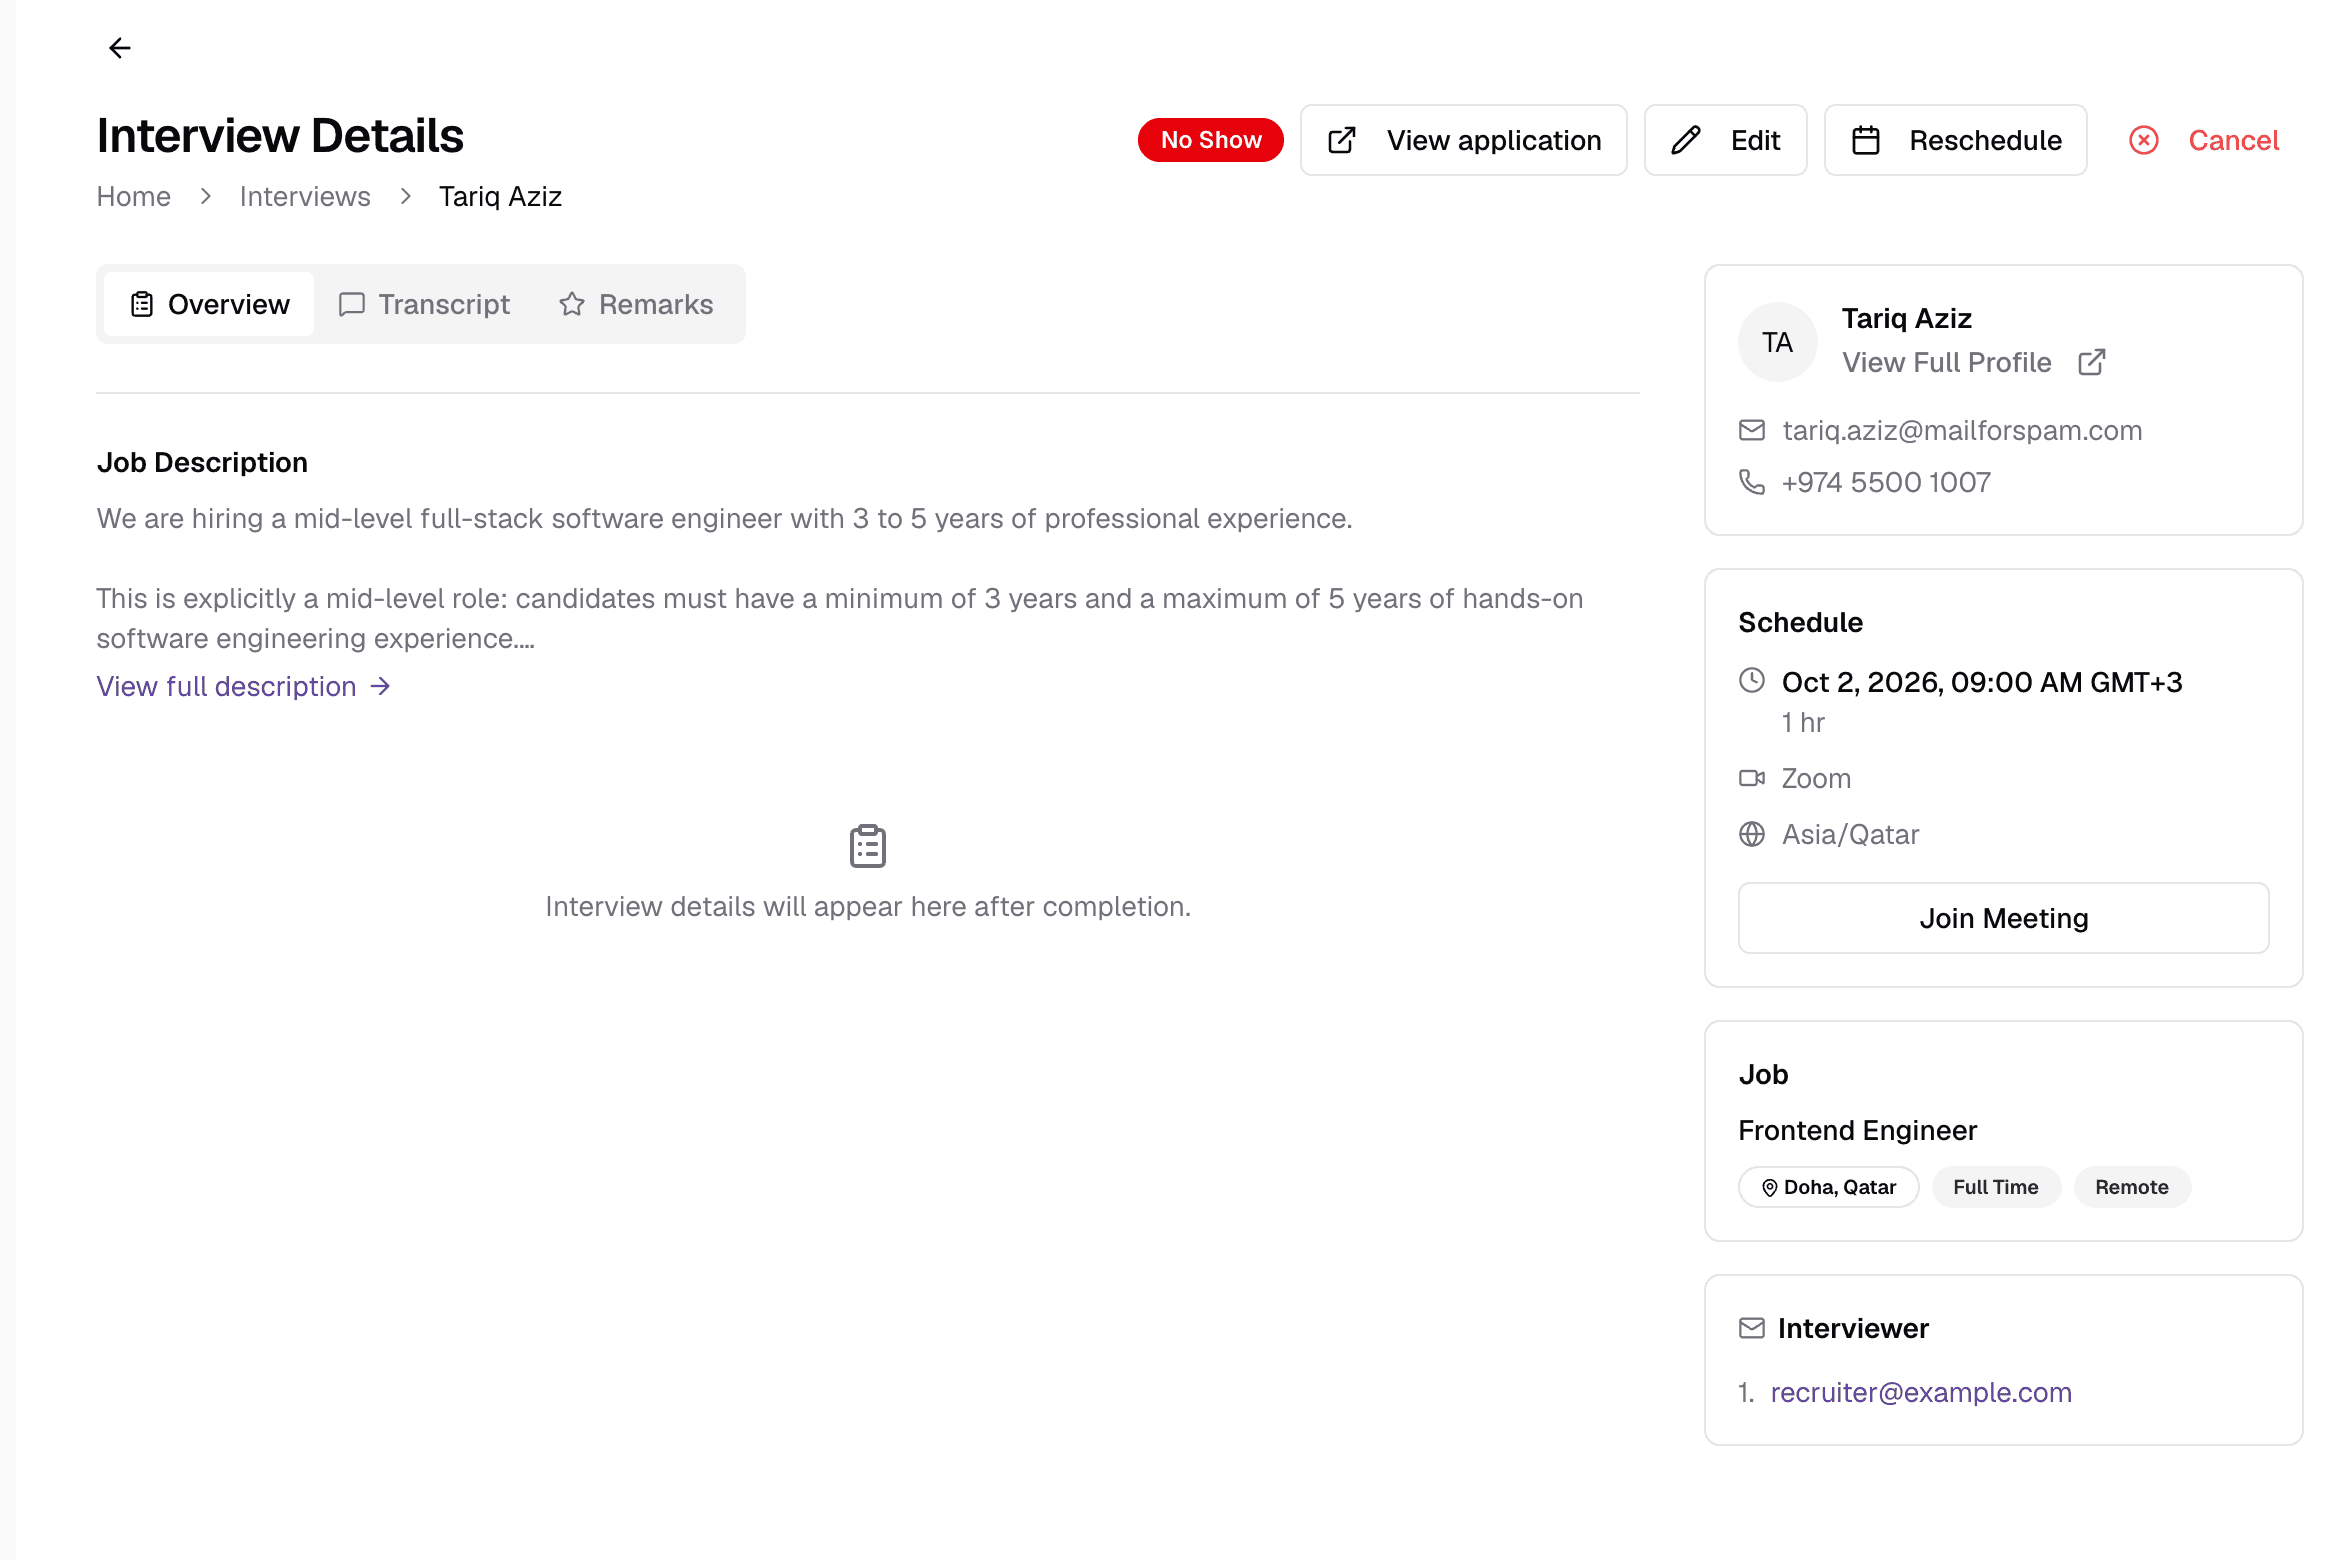The width and height of the screenshot is (2352, 1560).
Task: Click the envelope icon next to Interviewer
Action: pyautogui.click(x=1752, y=1328)
